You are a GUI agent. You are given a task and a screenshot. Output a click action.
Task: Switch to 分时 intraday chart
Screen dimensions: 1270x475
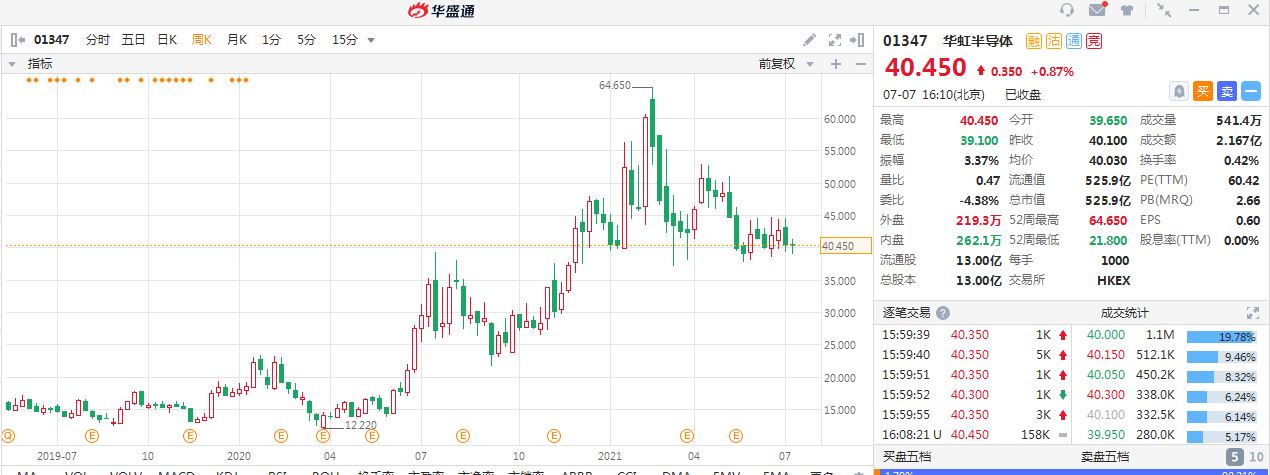98,40
